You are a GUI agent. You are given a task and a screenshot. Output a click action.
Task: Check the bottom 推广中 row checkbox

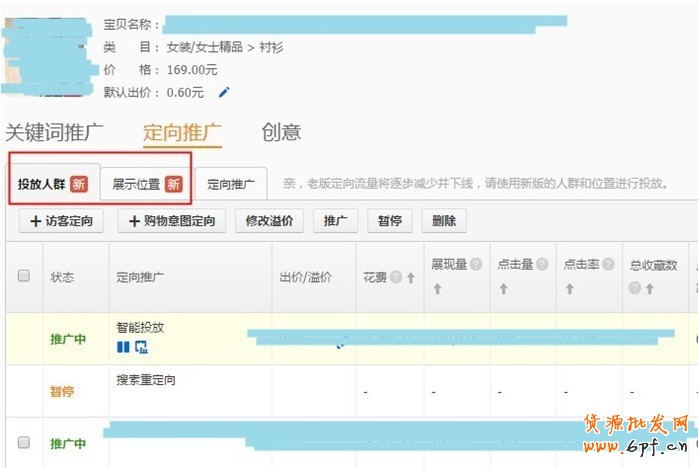tap(24, 442)
